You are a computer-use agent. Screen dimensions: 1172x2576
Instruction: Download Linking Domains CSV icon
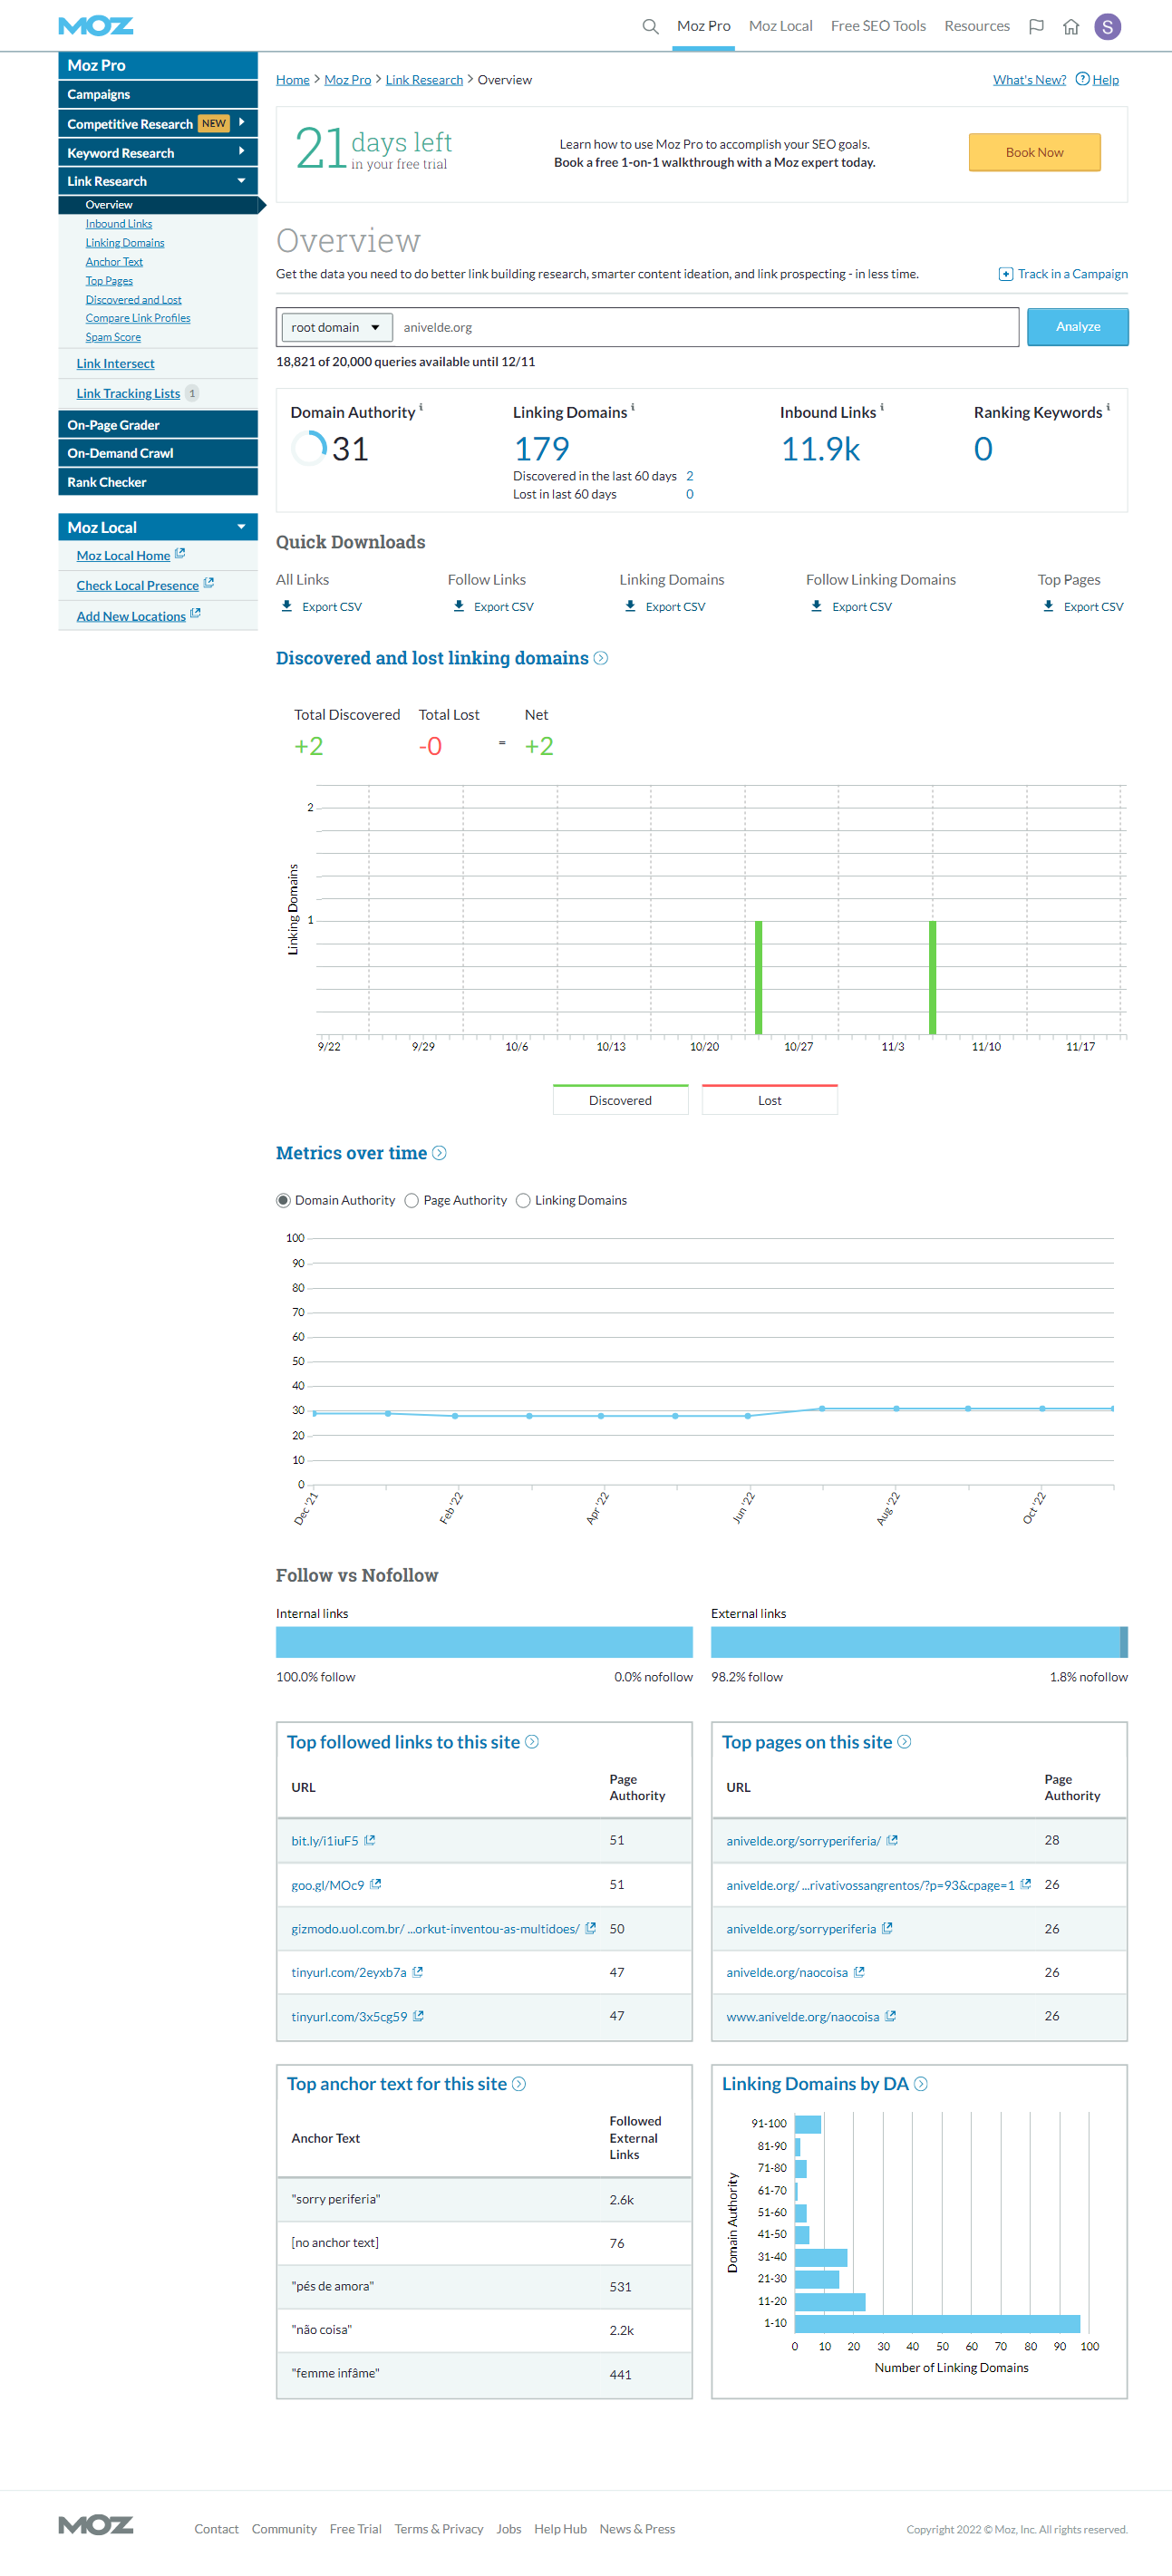(630, 606)
